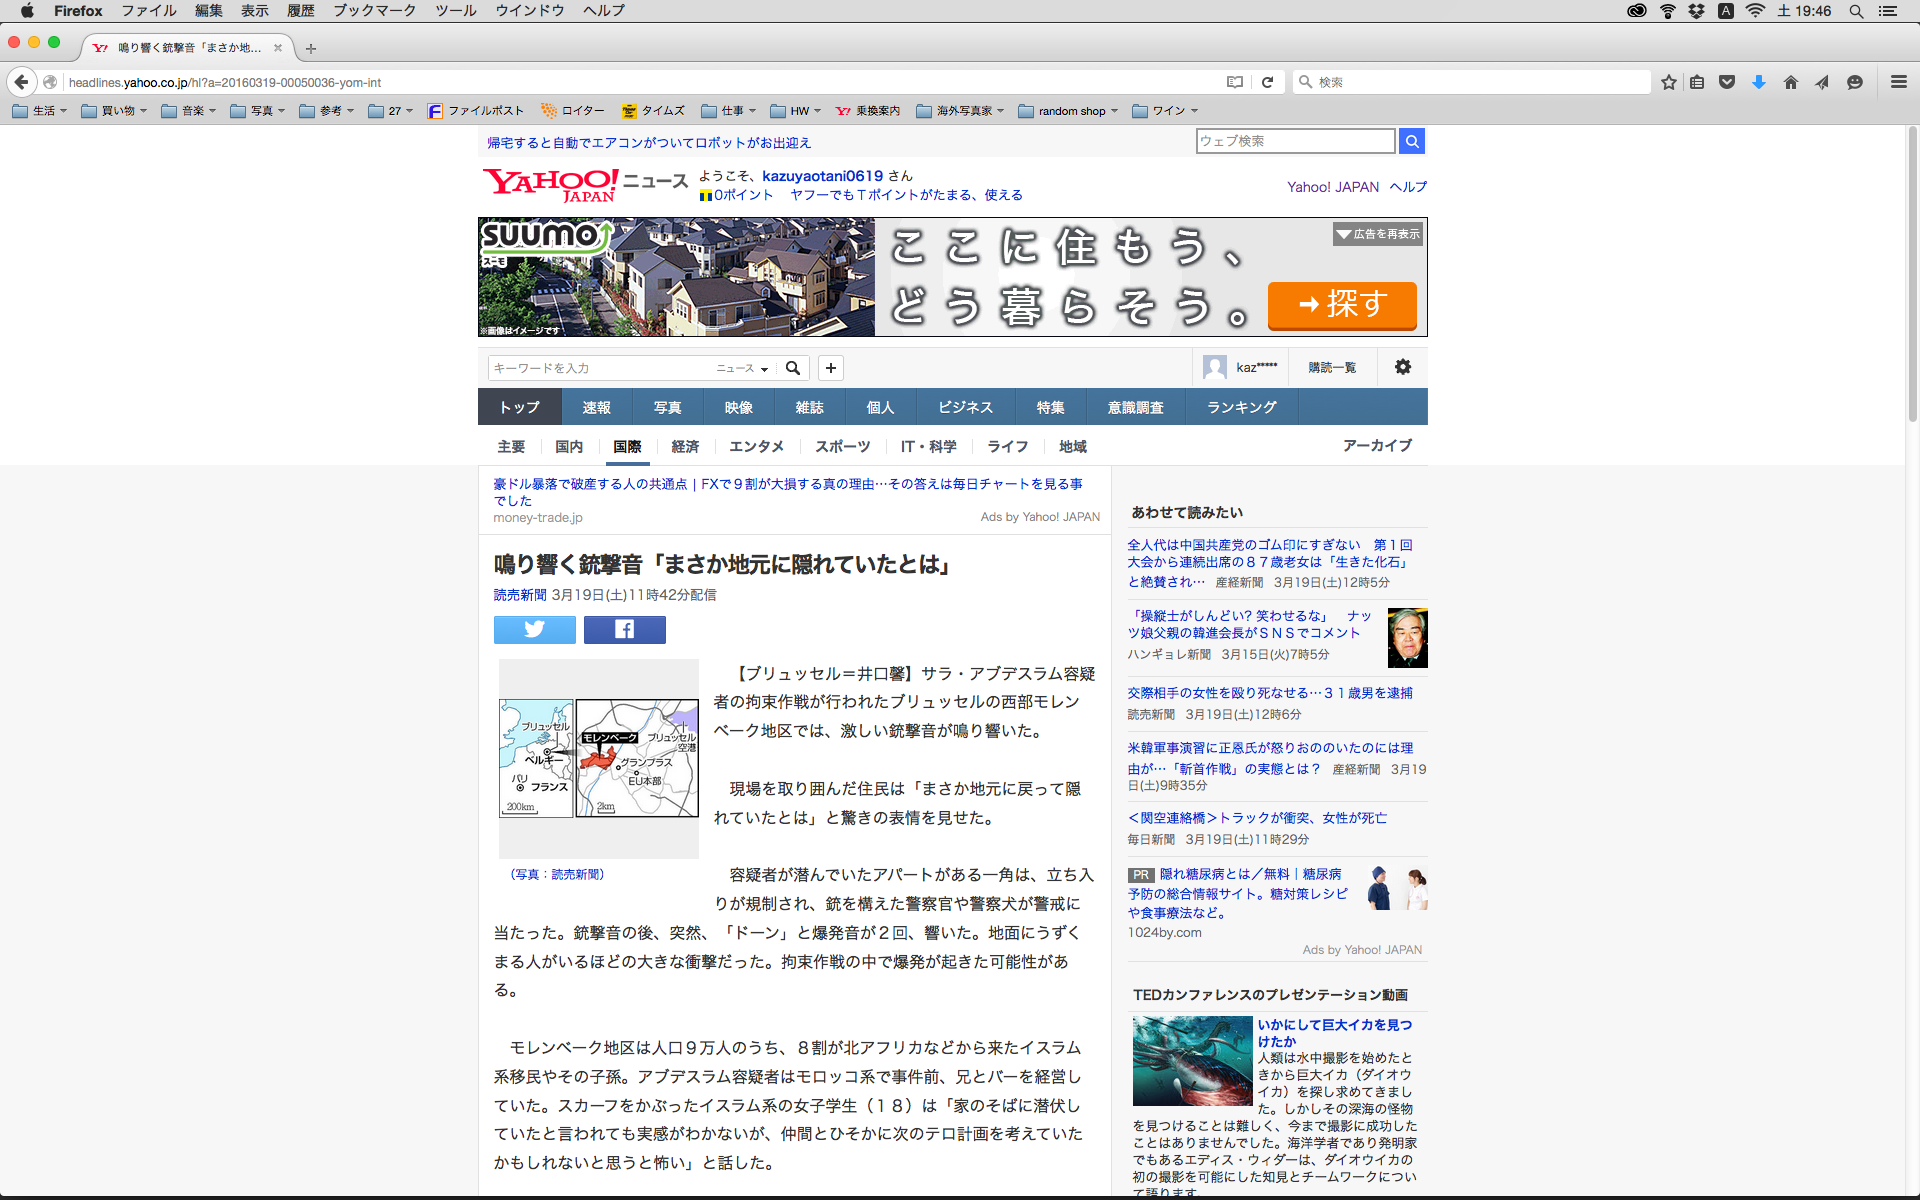Open the downloads arrow icon

[1758, 82]
